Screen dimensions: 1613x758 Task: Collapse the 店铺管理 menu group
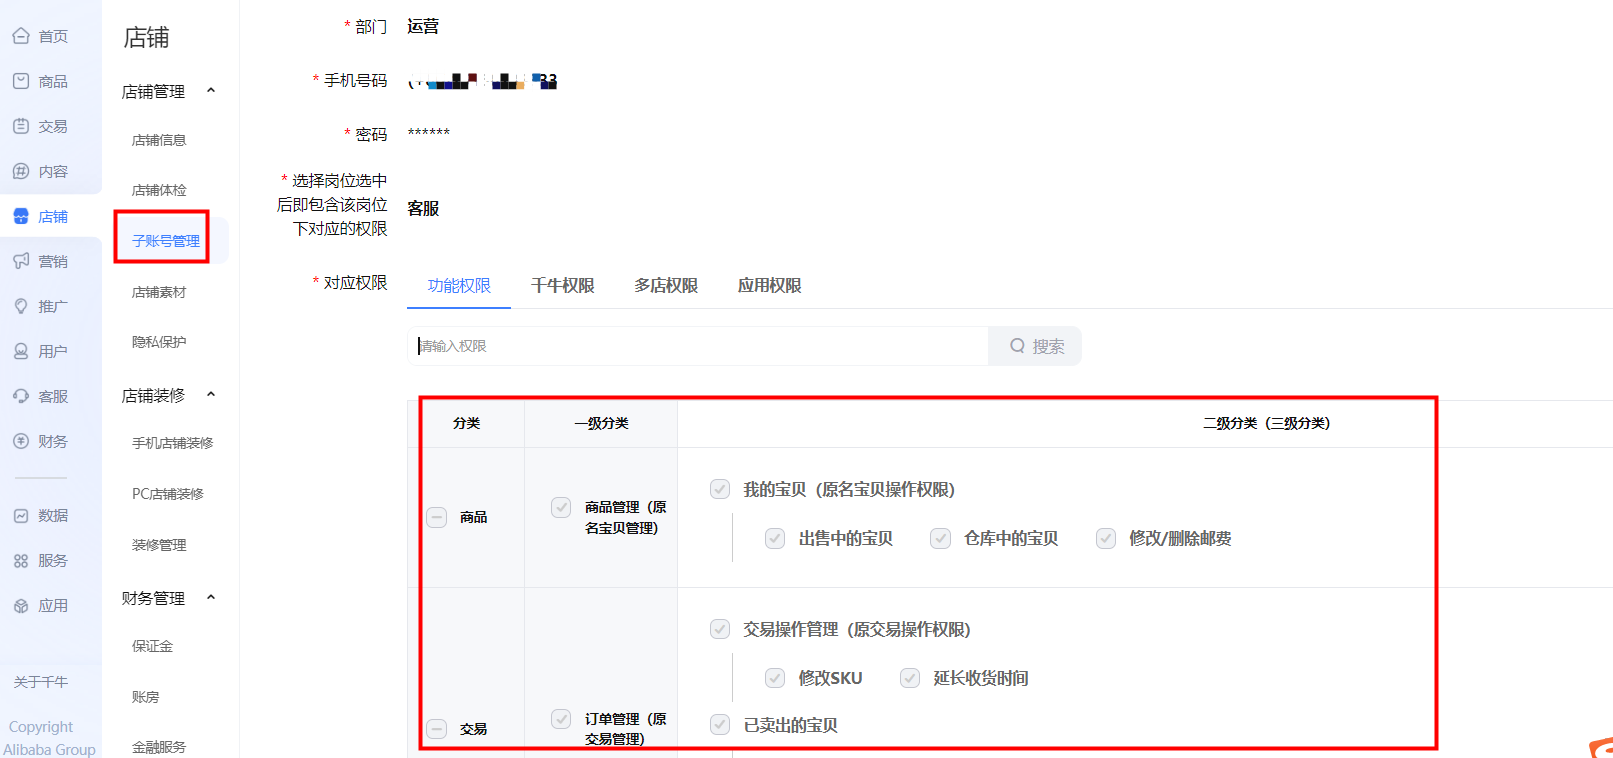click(x=211, y=91)
